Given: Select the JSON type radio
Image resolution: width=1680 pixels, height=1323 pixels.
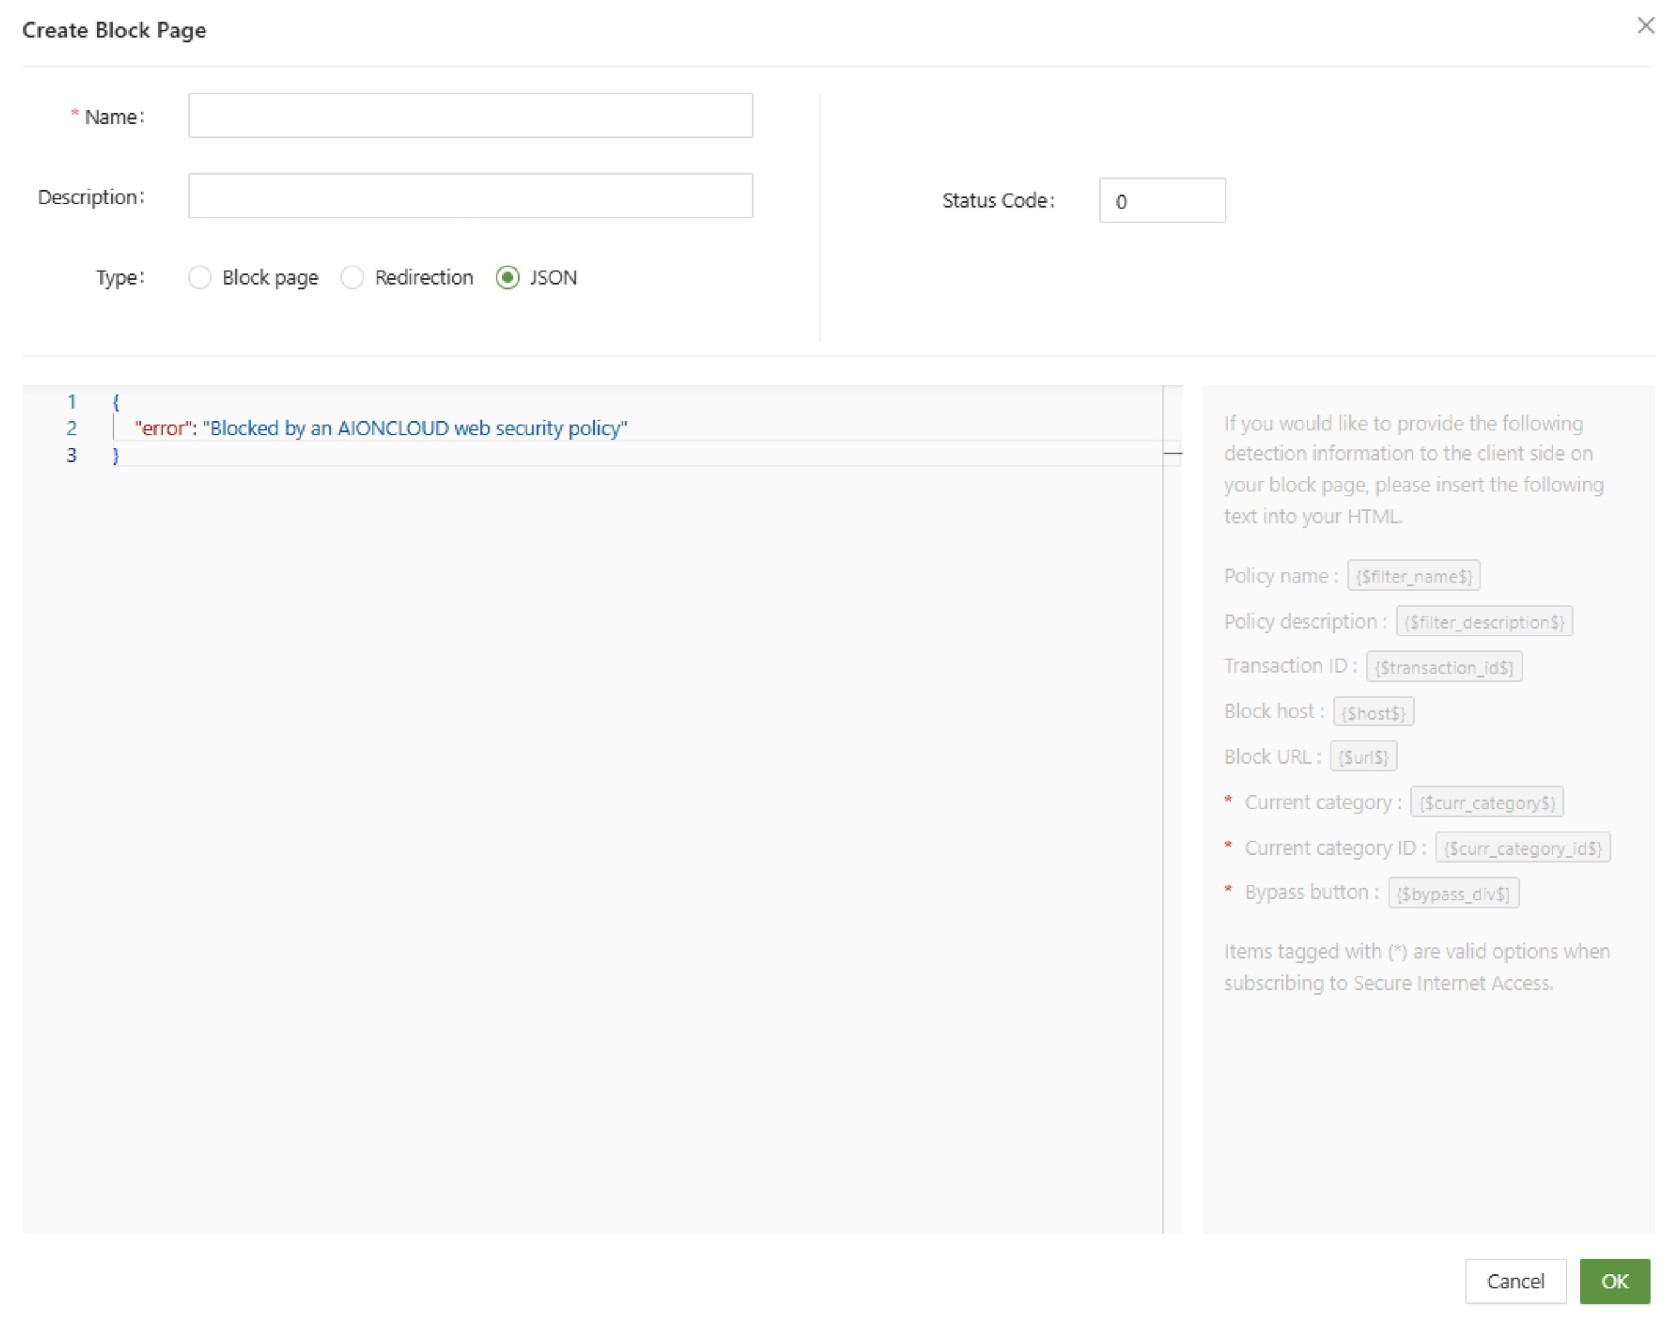Looking at the screenshot, I should click(508, 278).
